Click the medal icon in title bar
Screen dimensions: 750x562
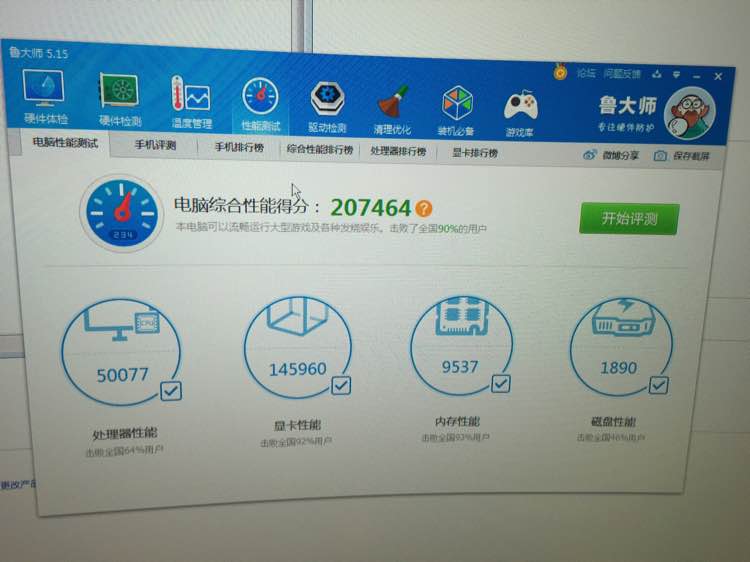click(560, 72)
